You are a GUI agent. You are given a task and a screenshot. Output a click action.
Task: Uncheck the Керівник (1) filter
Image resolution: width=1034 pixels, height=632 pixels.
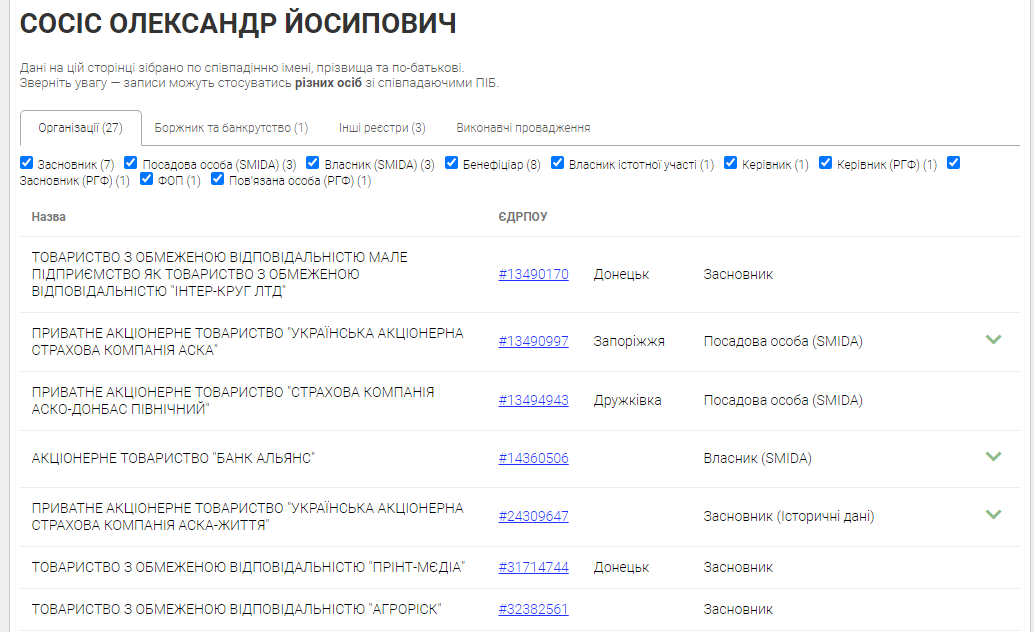point(731,163)
